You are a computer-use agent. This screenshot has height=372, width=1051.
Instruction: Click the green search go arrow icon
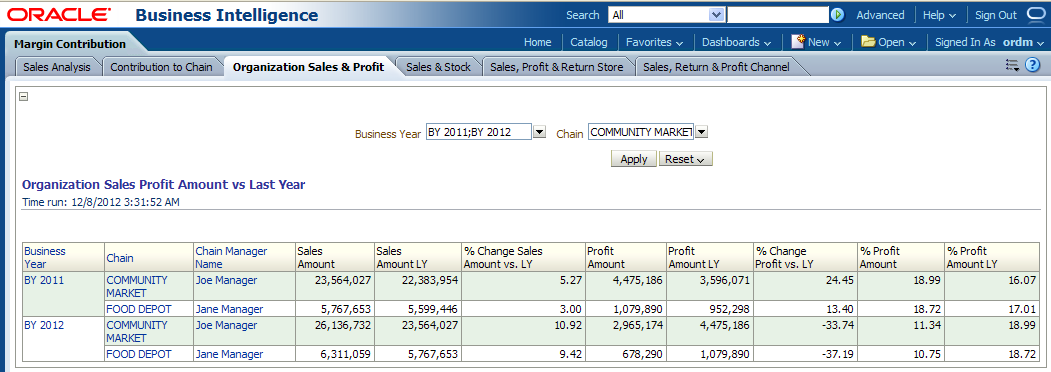(x=837, y=15)
